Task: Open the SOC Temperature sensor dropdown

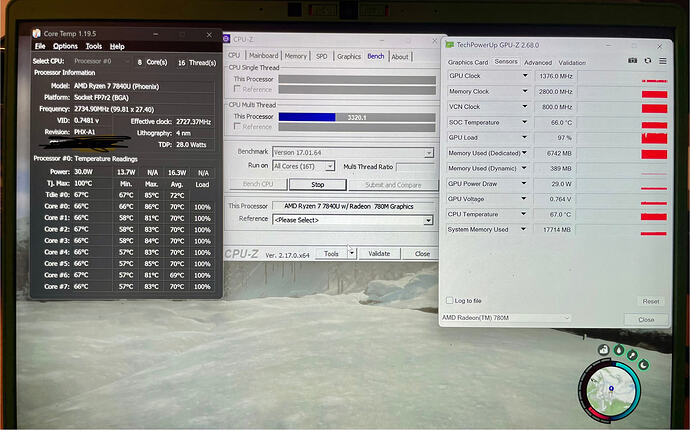Action: [525, 122]
